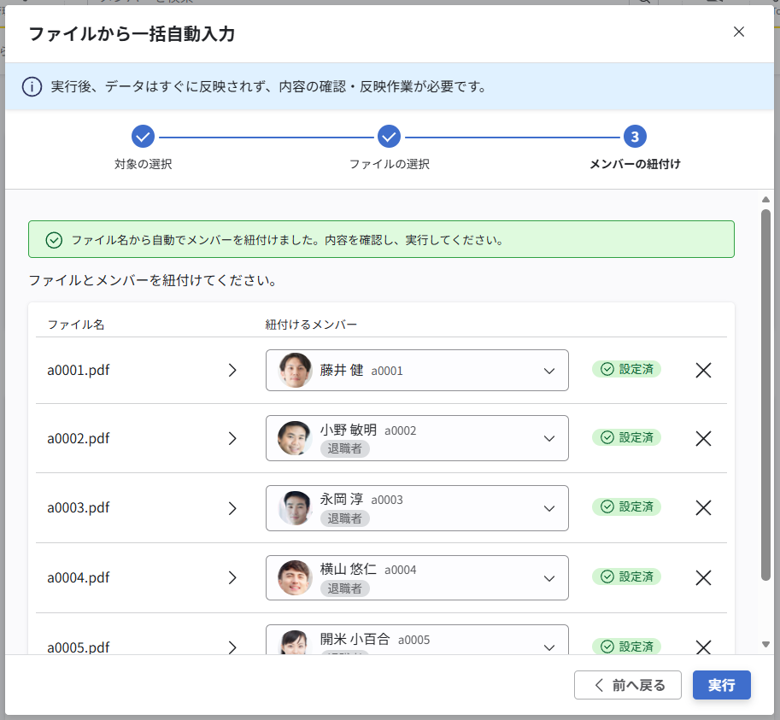This screenshot has height=720, width=780.
Task: Click file name a0003.pdf
Action: click(78, 508)
